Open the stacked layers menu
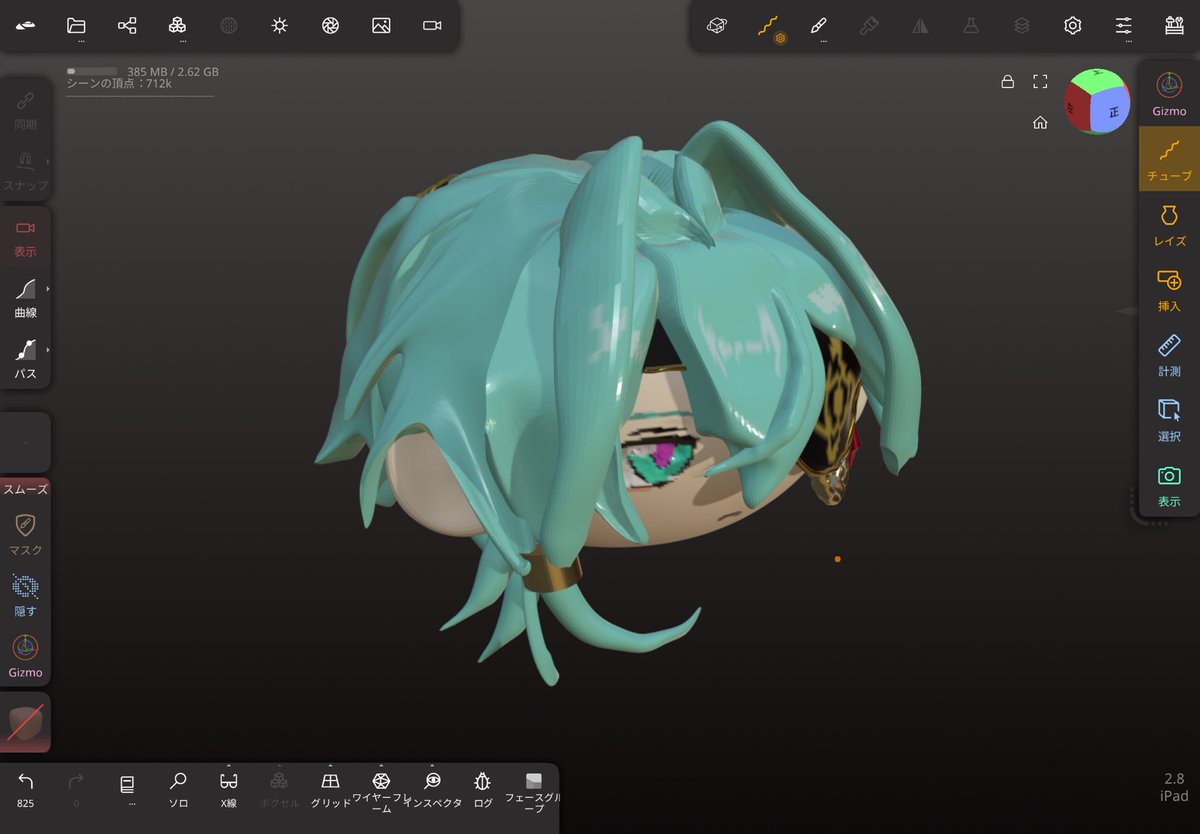The height and width of the screenshot is (834, 1200). click(x=1022, y=25)
